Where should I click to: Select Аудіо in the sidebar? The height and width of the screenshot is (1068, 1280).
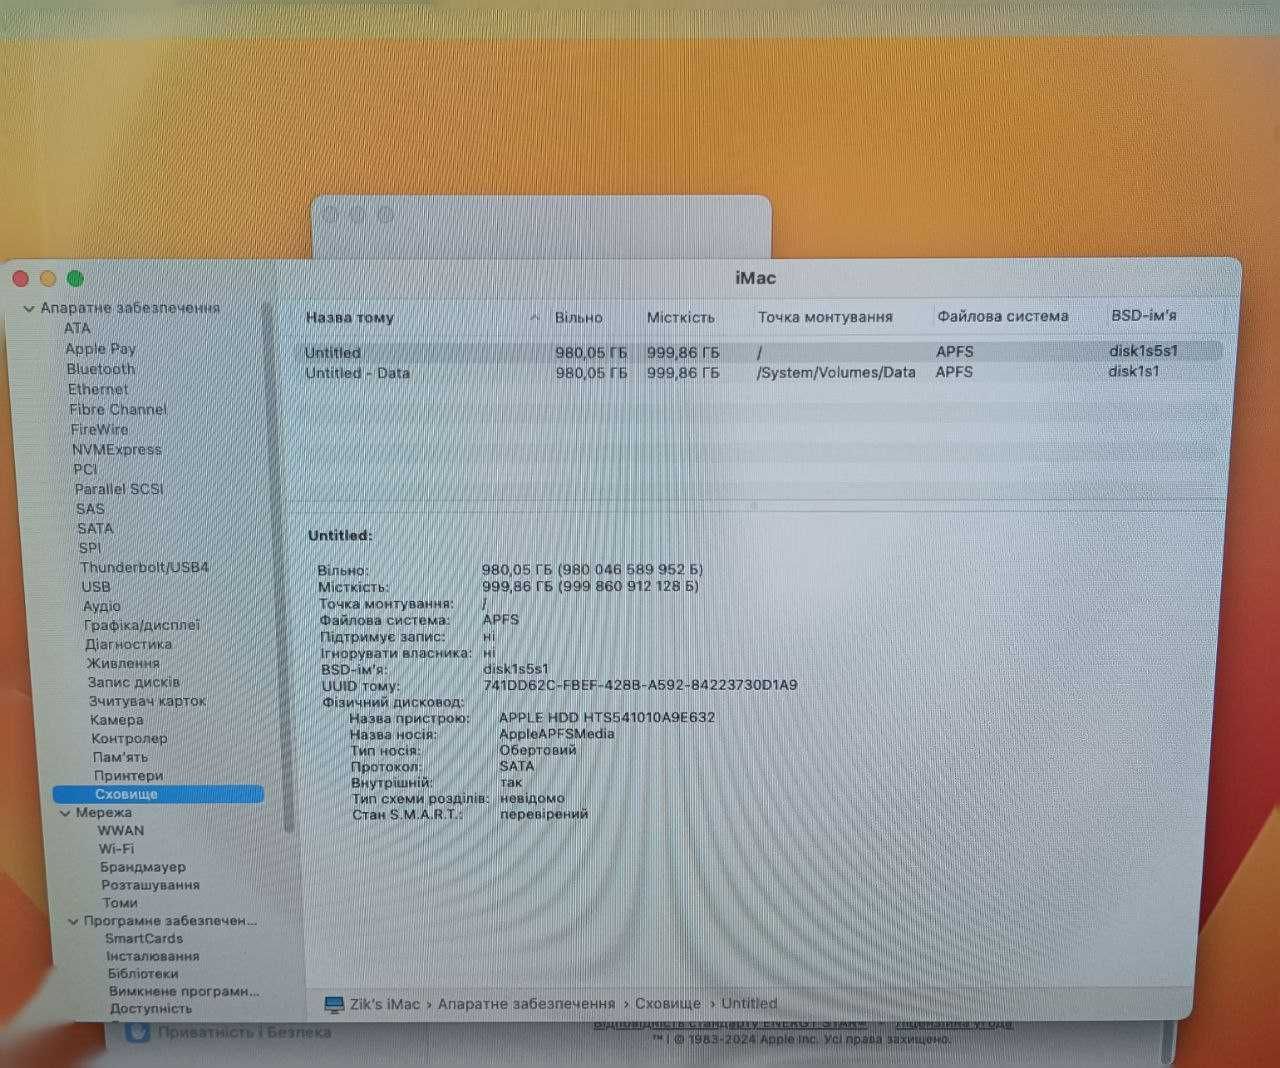(x=102, y=606)
